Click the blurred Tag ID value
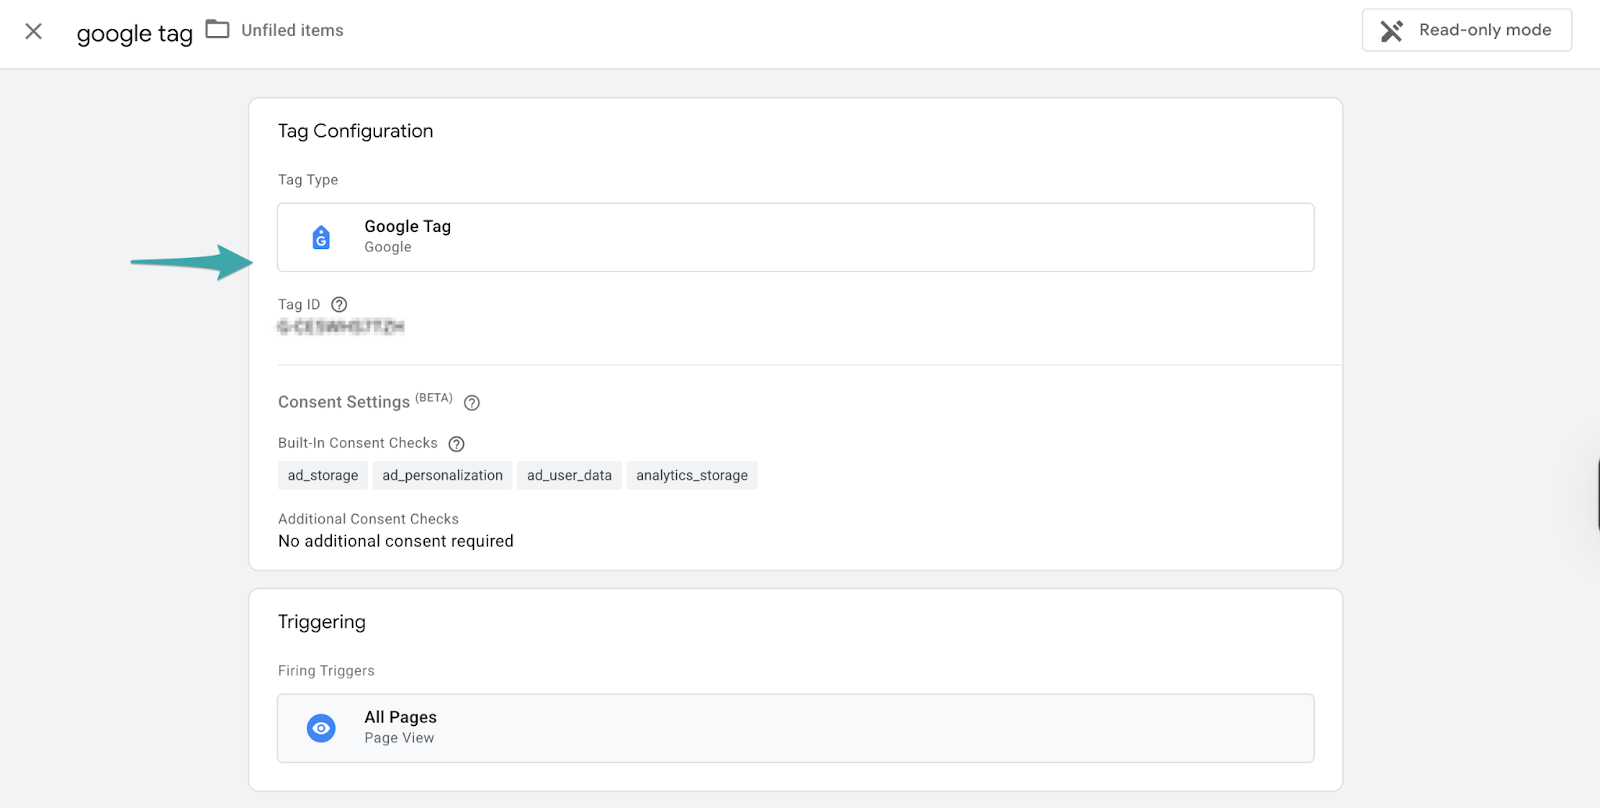Screen dimensions: 1600x808 [341, 327]
